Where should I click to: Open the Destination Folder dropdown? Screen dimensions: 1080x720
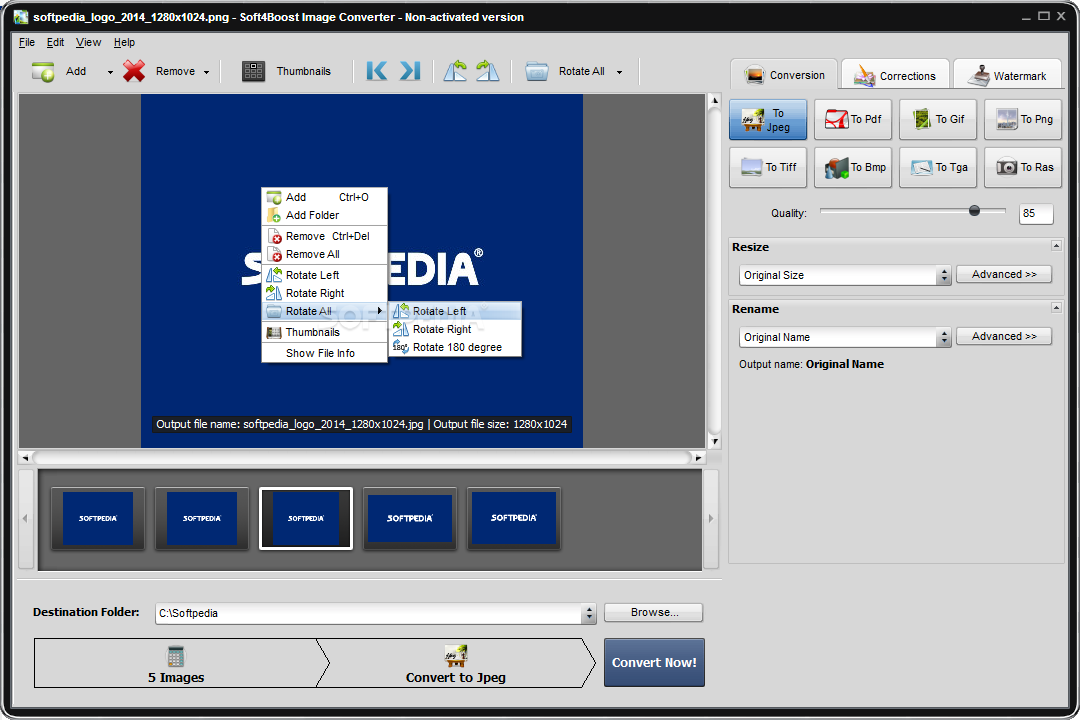588,613
